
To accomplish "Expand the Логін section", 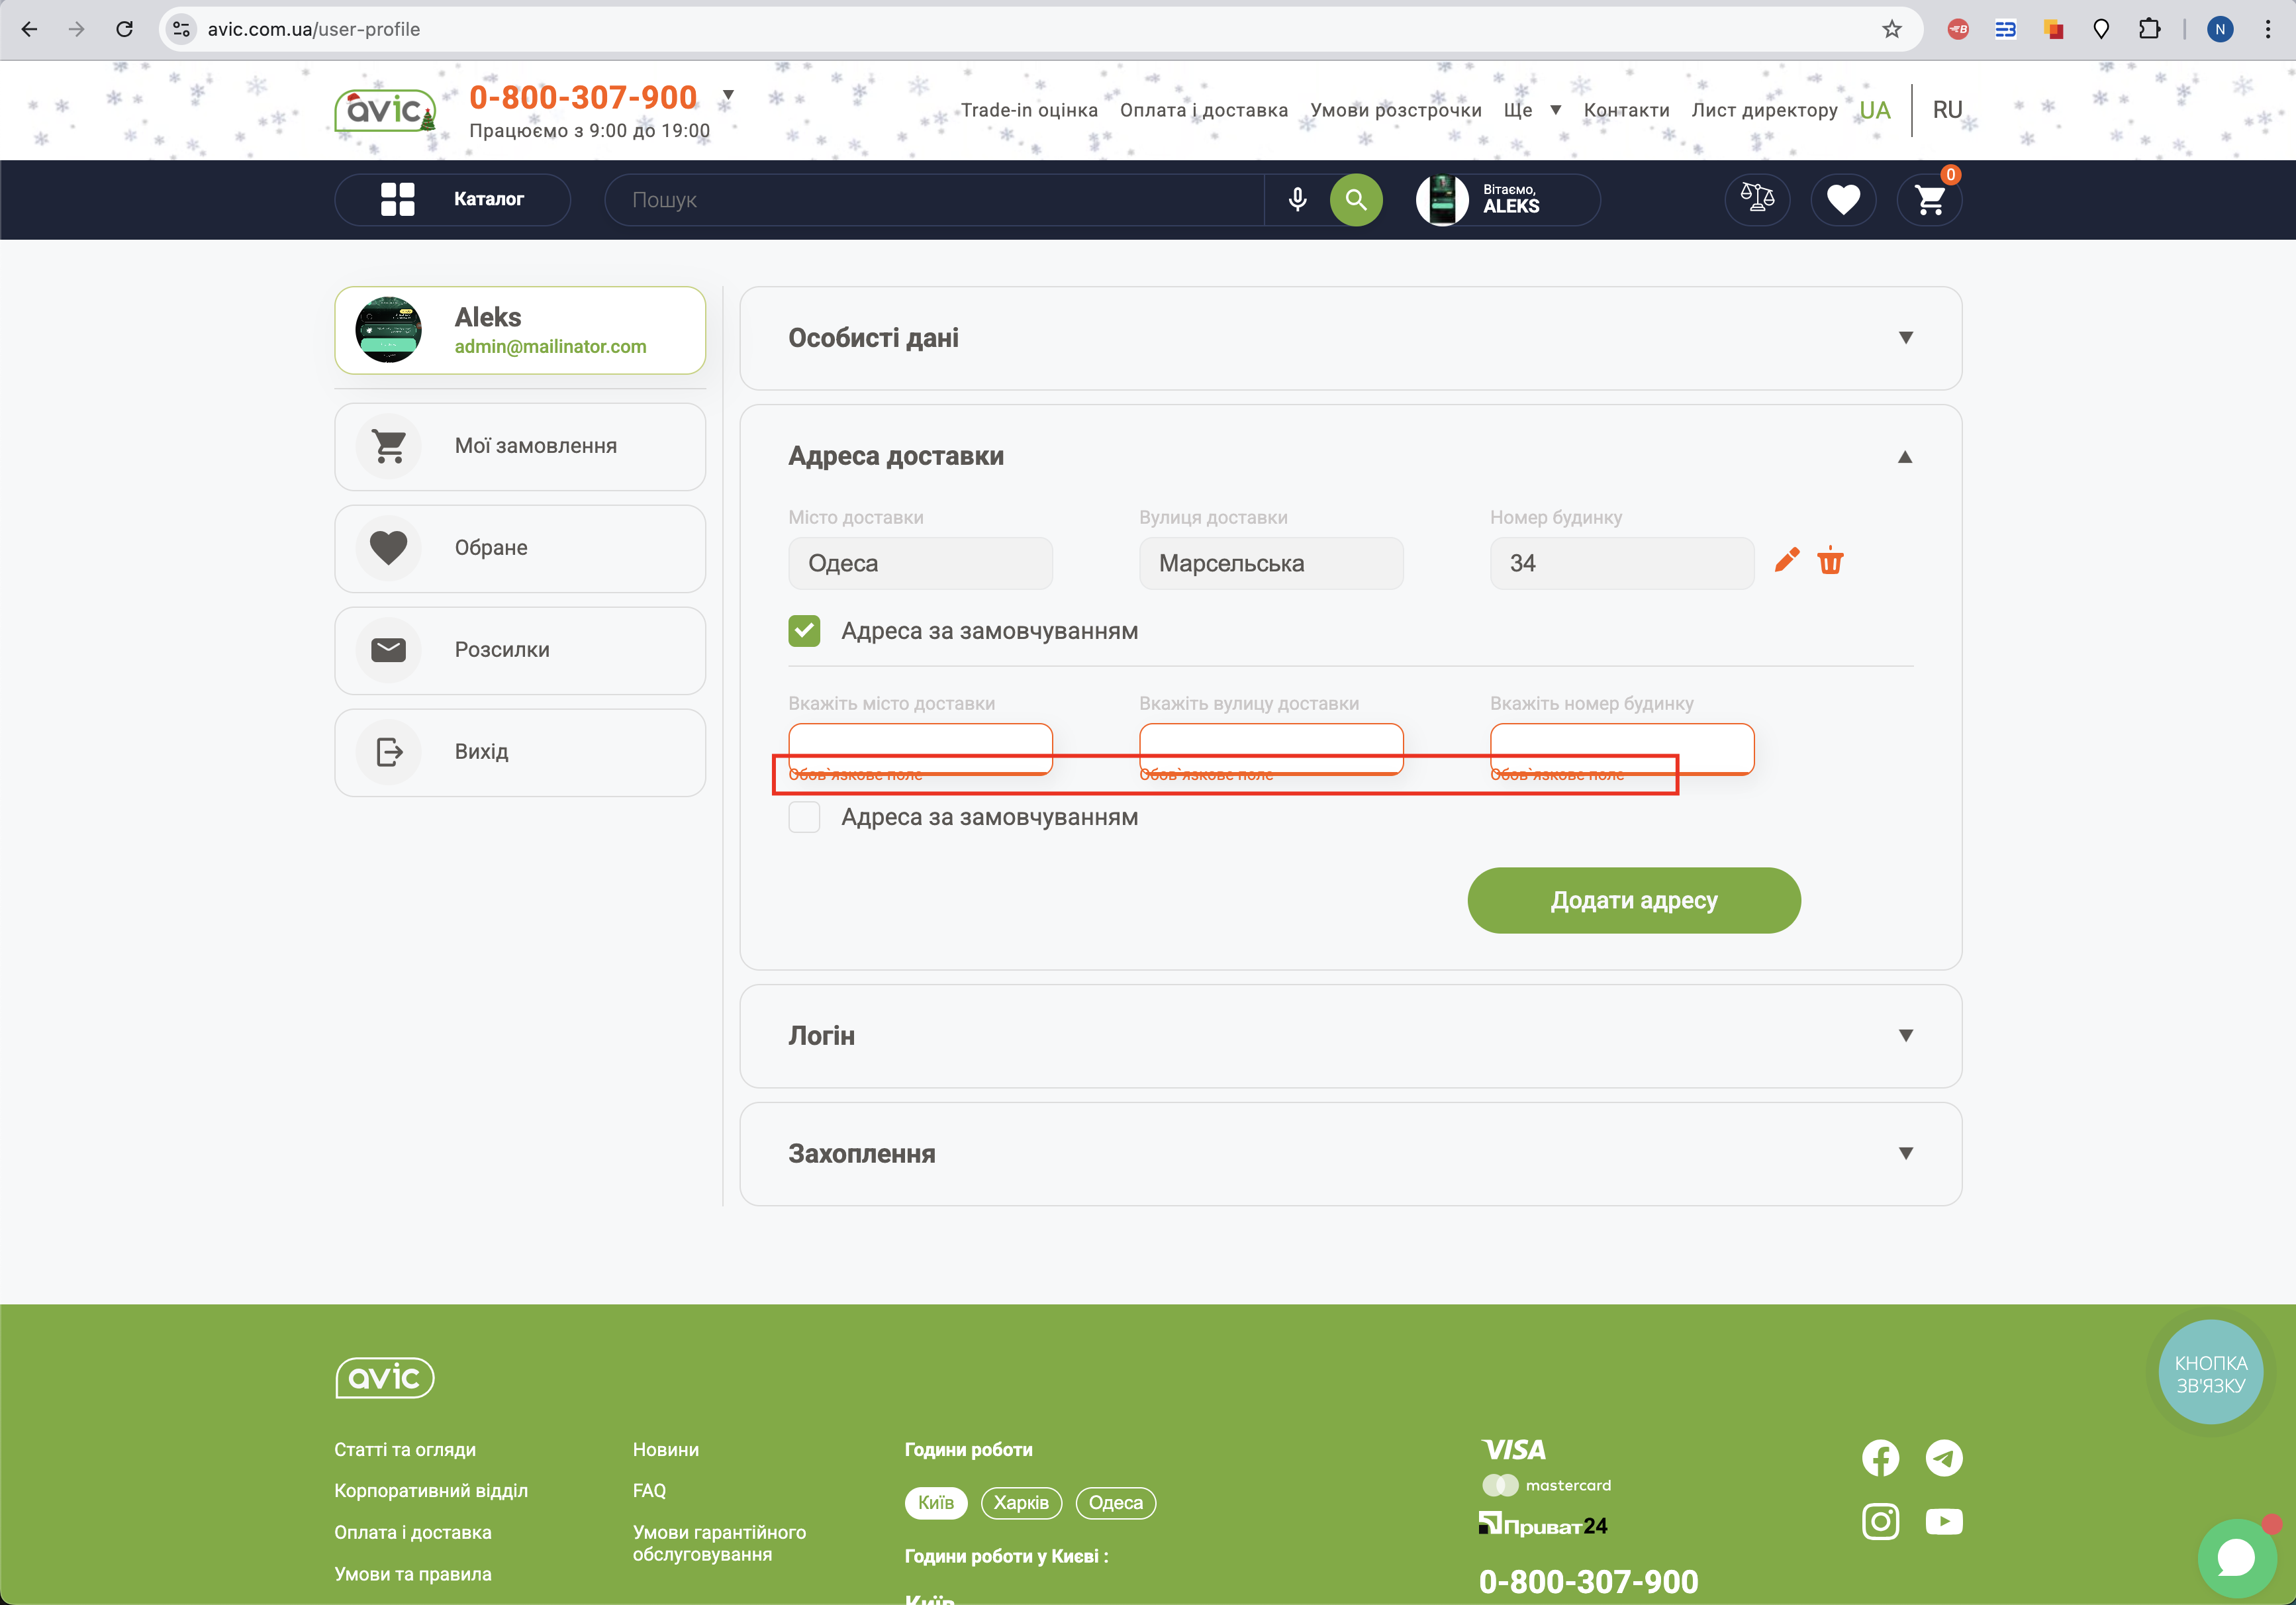I will point(1905,1036).
